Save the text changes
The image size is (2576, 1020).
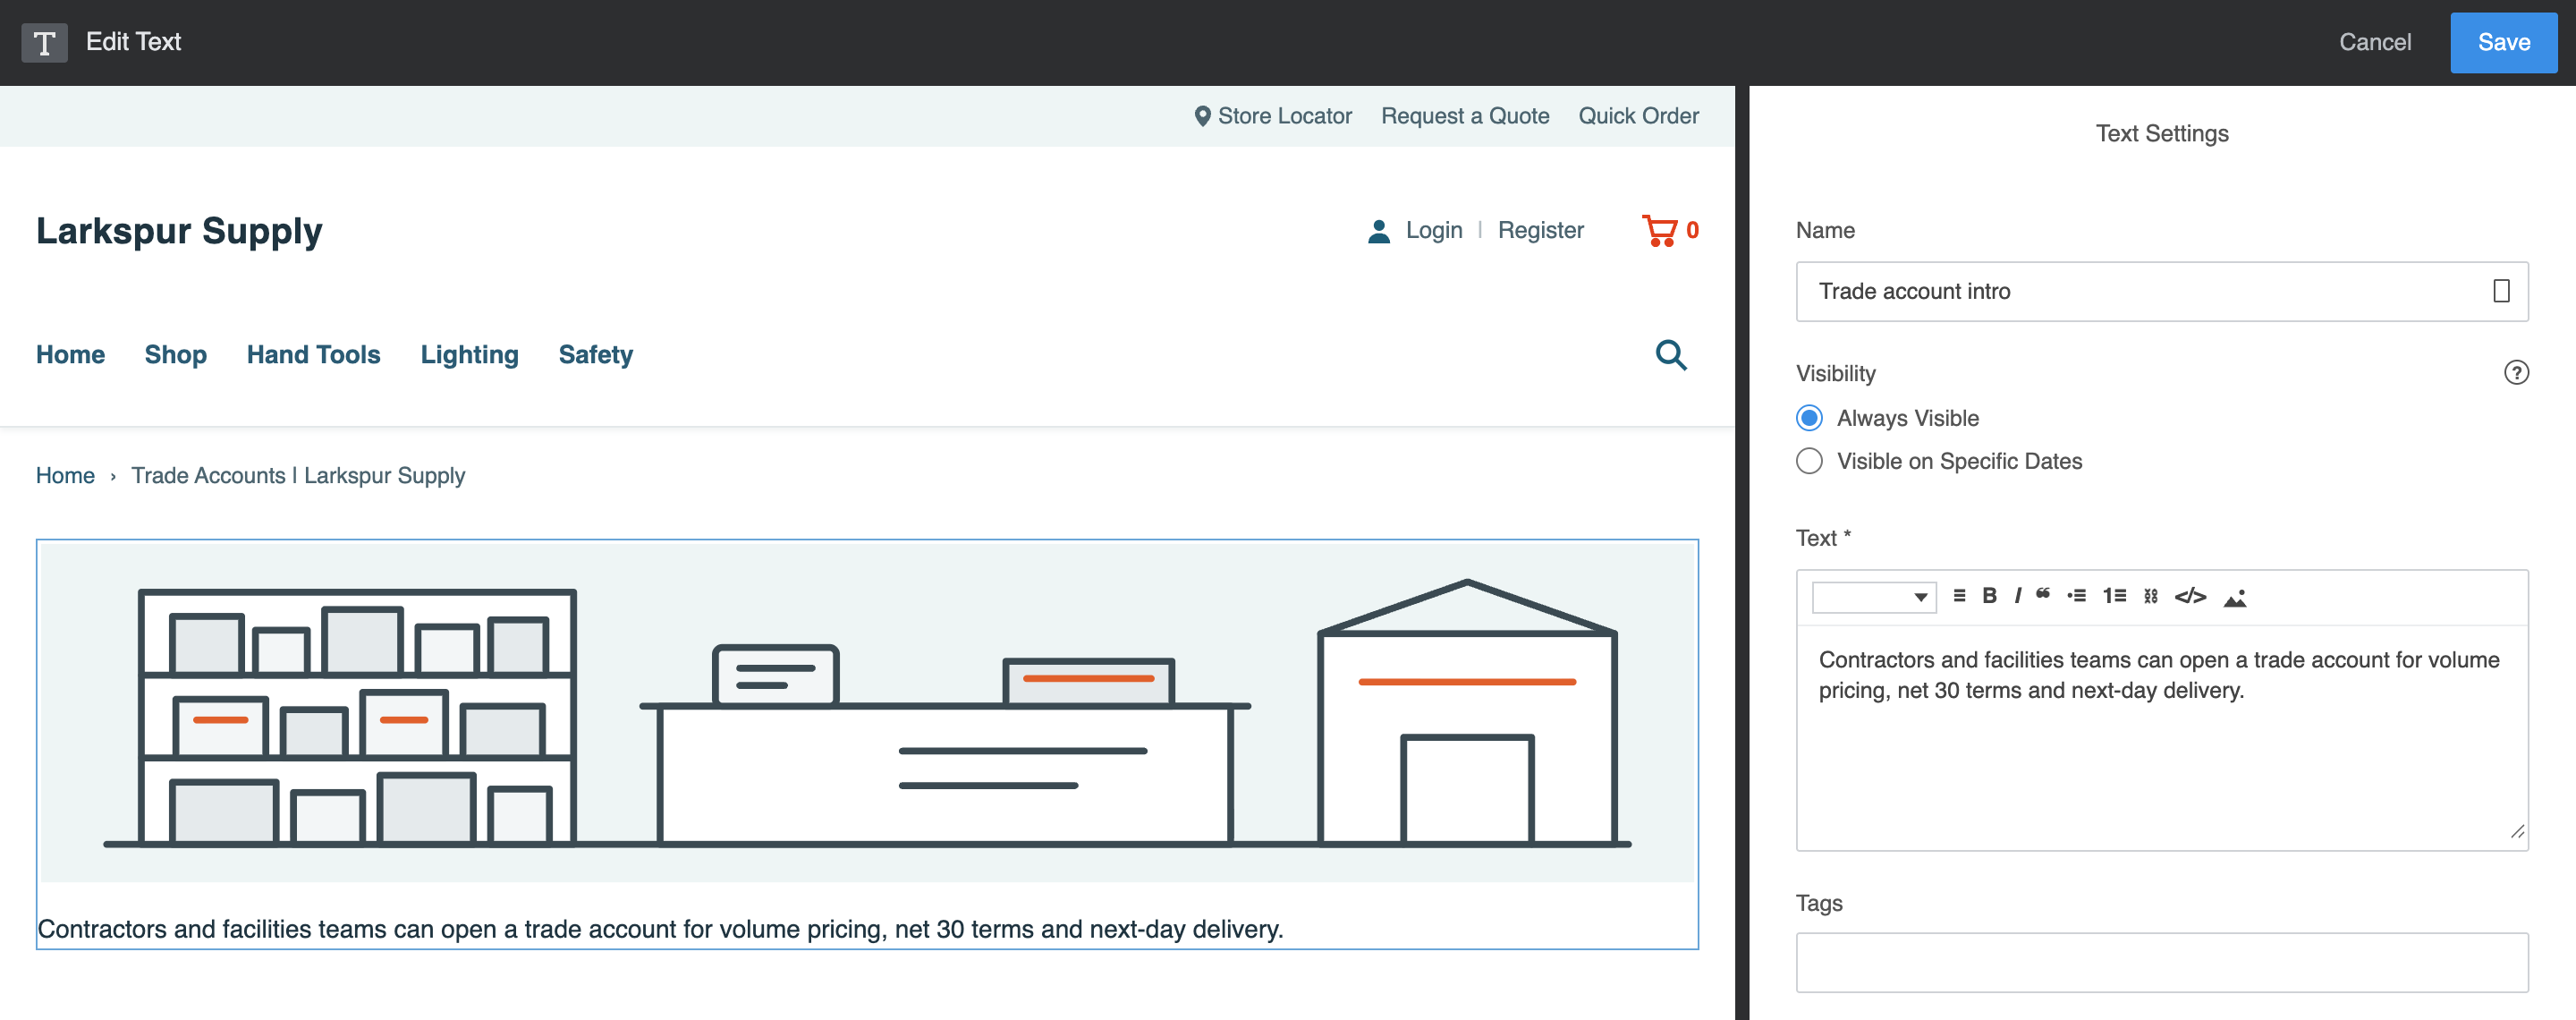coord(2503,42)
